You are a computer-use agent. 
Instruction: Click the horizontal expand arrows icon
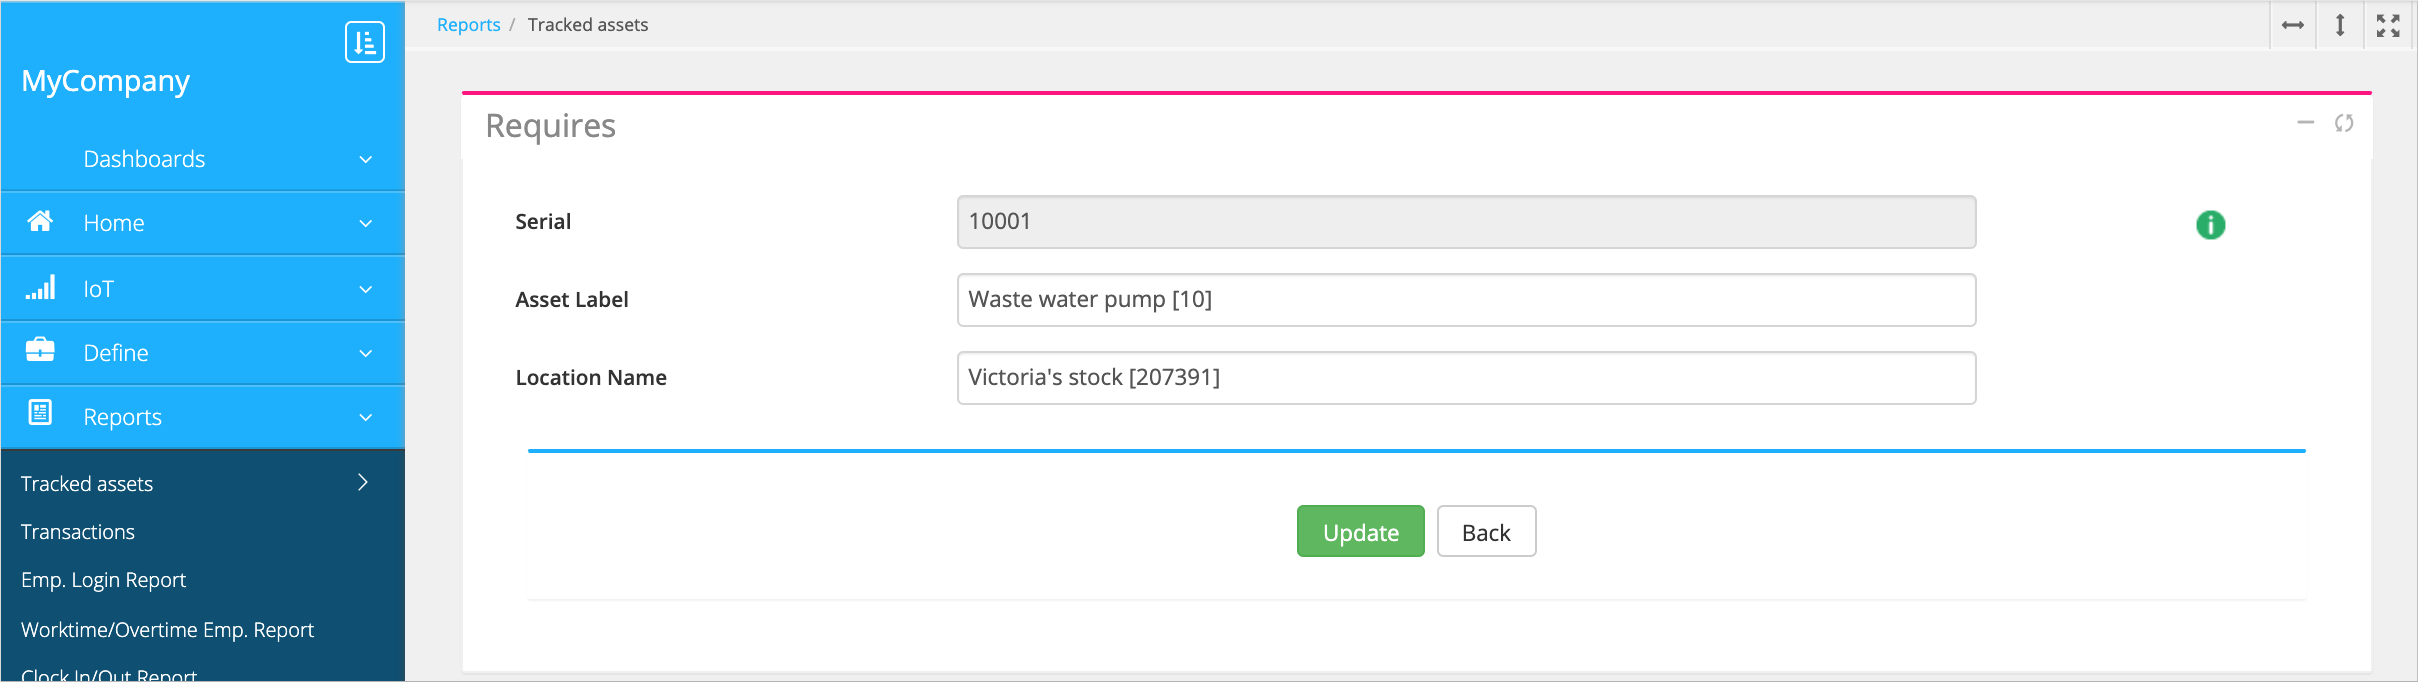(x=2293, y=25)
